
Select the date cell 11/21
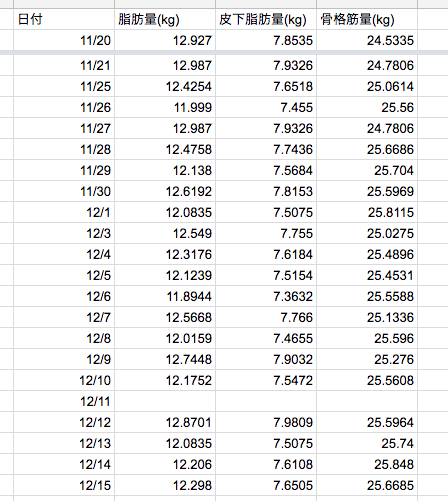(64, 65)
